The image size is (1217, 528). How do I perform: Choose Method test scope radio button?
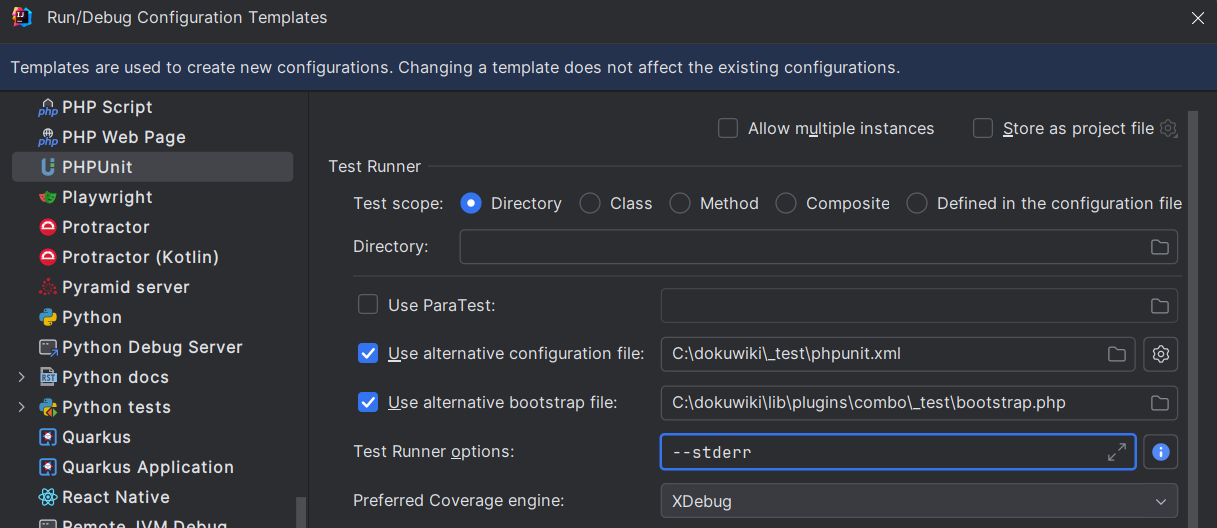680,204
